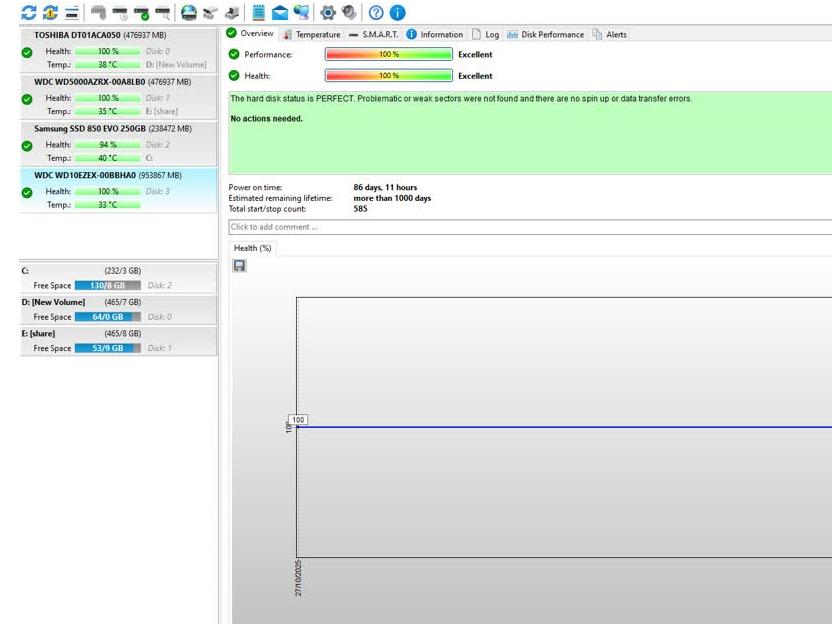Switch to the Temperature tab
This screenshot has width=832, height=624.
(x=311, y=34)
